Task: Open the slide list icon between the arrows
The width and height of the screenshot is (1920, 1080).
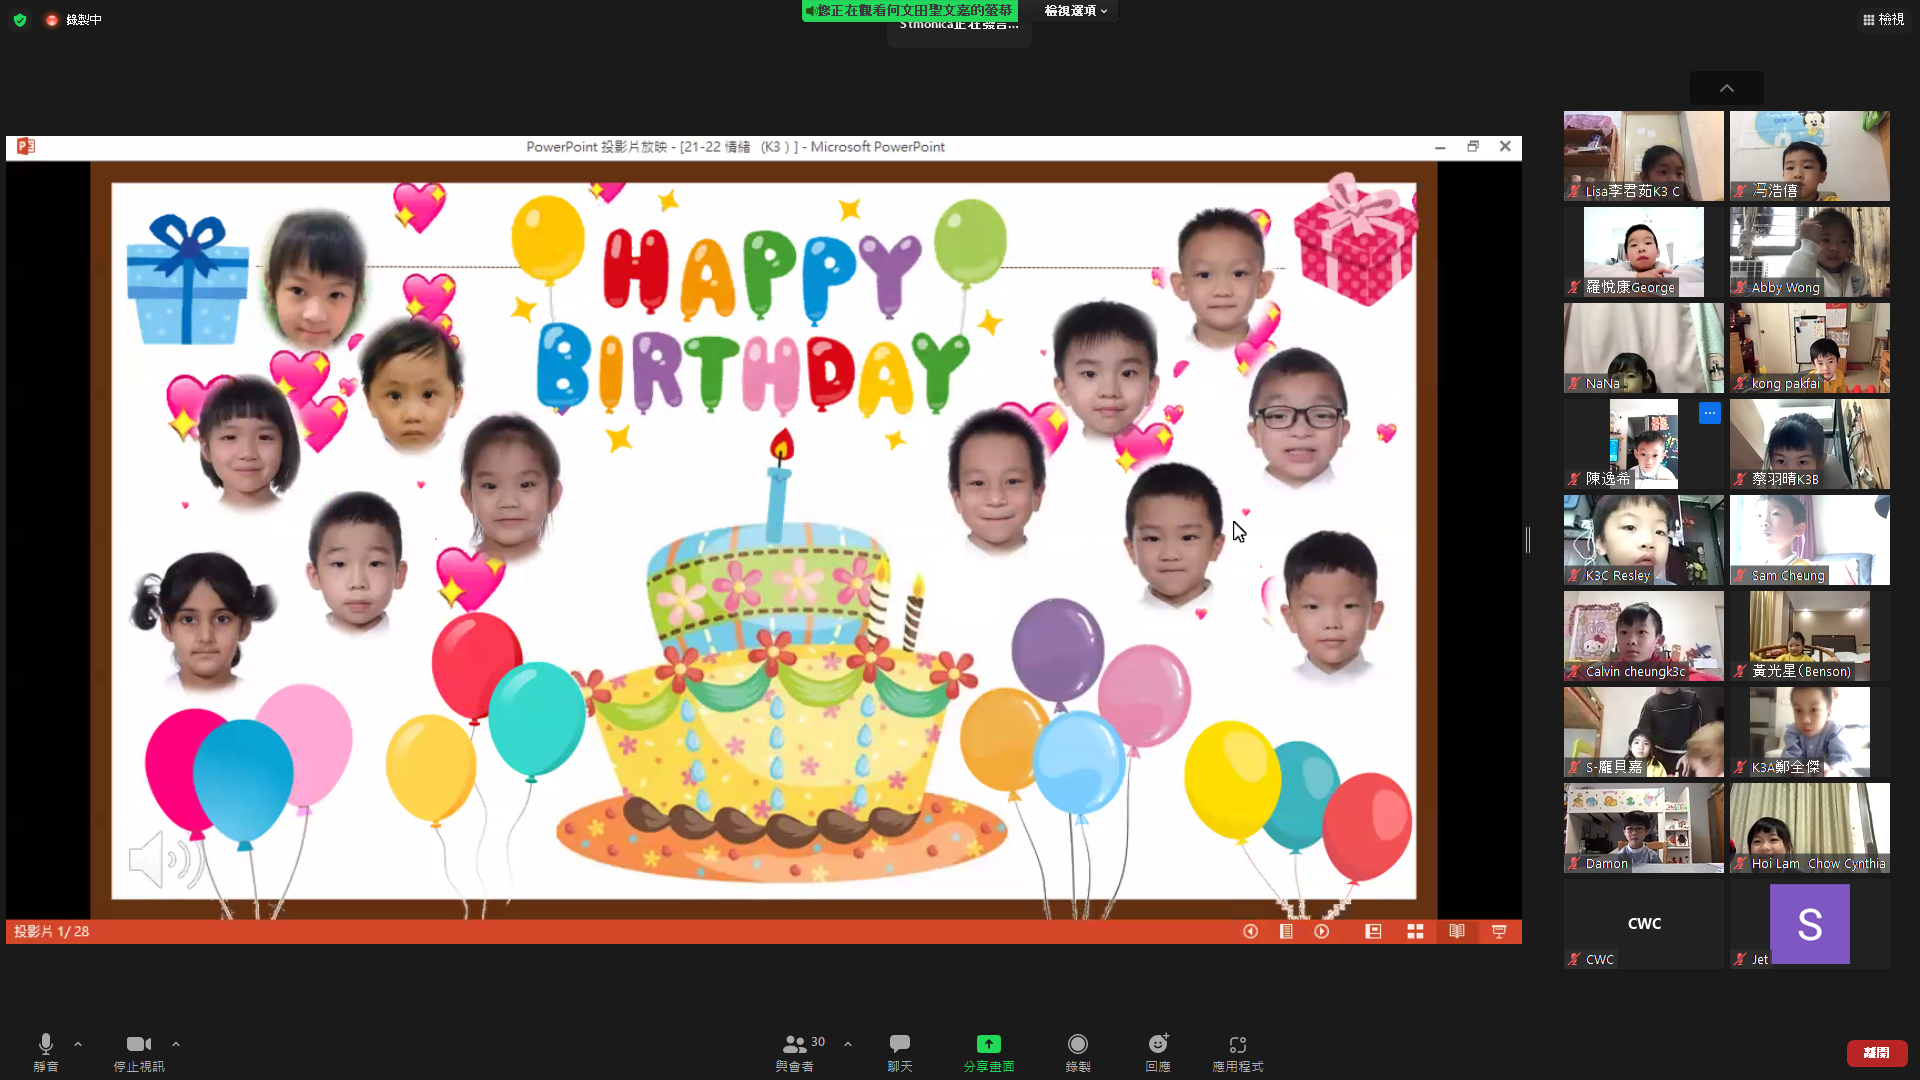Action: pos(1286,931)
